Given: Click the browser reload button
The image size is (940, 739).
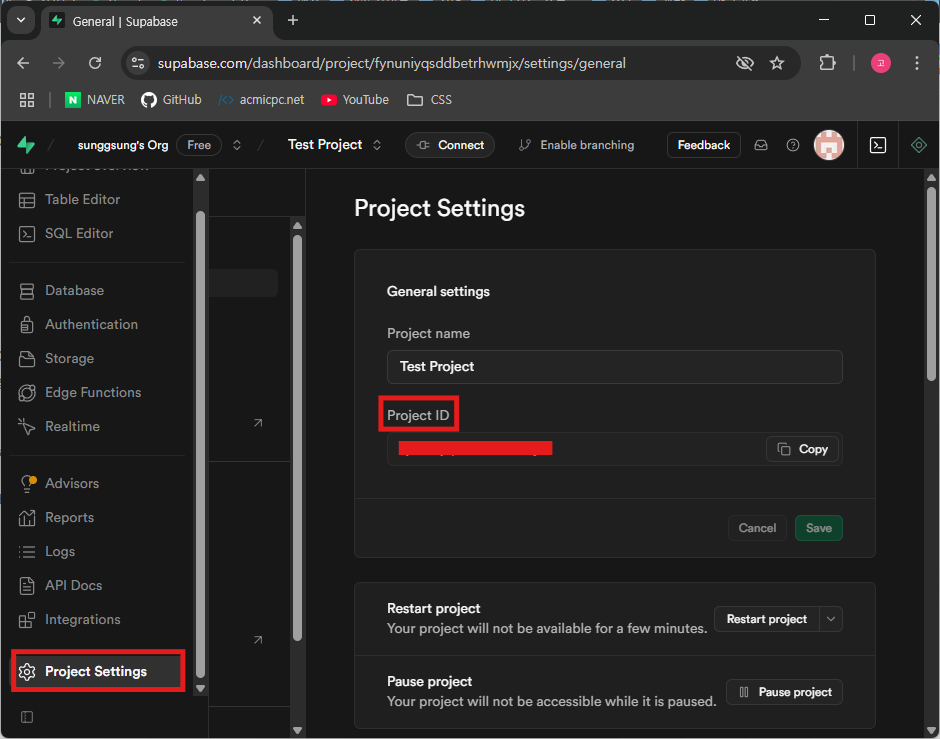Looking at the screenshot, I should click(95, 63).
